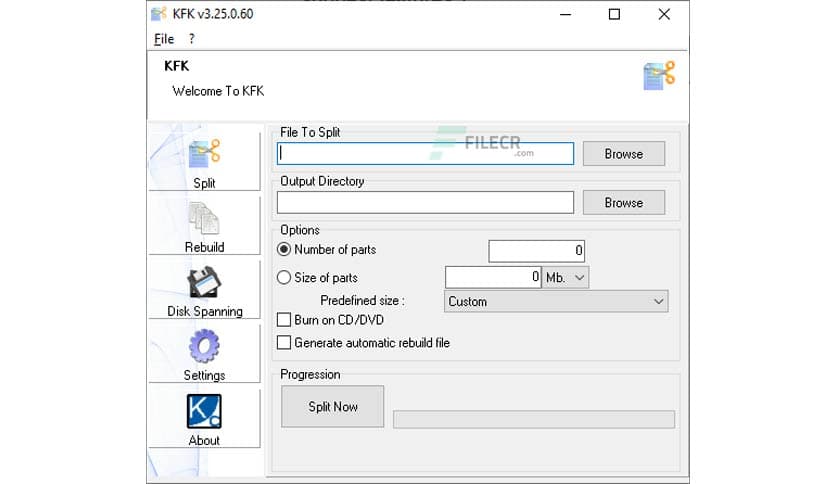
Task: Click the Number of parts value field
Action: (536, 251)
